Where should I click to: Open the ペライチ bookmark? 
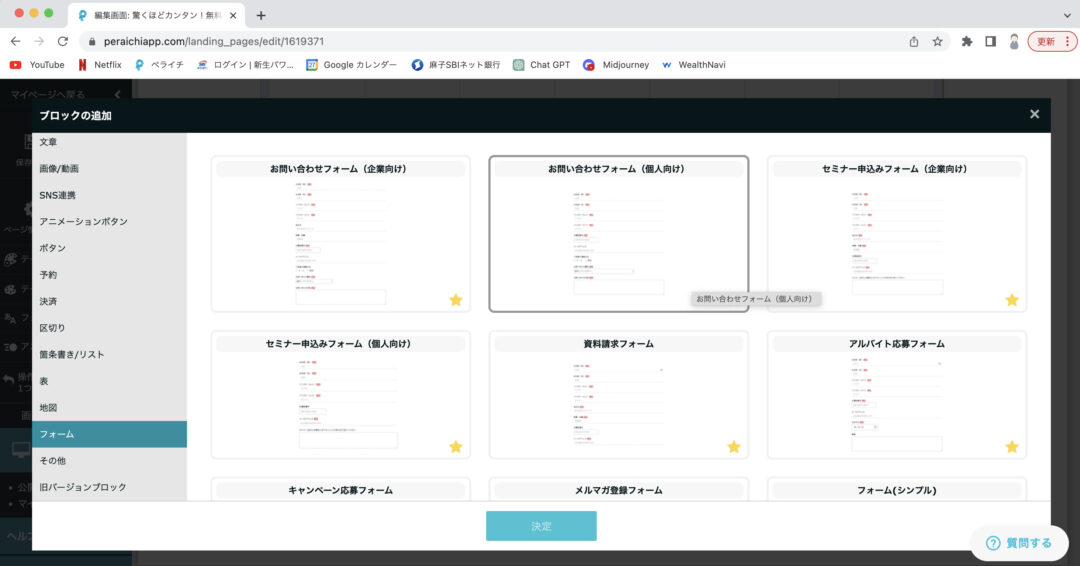click(x=159, y=65)
